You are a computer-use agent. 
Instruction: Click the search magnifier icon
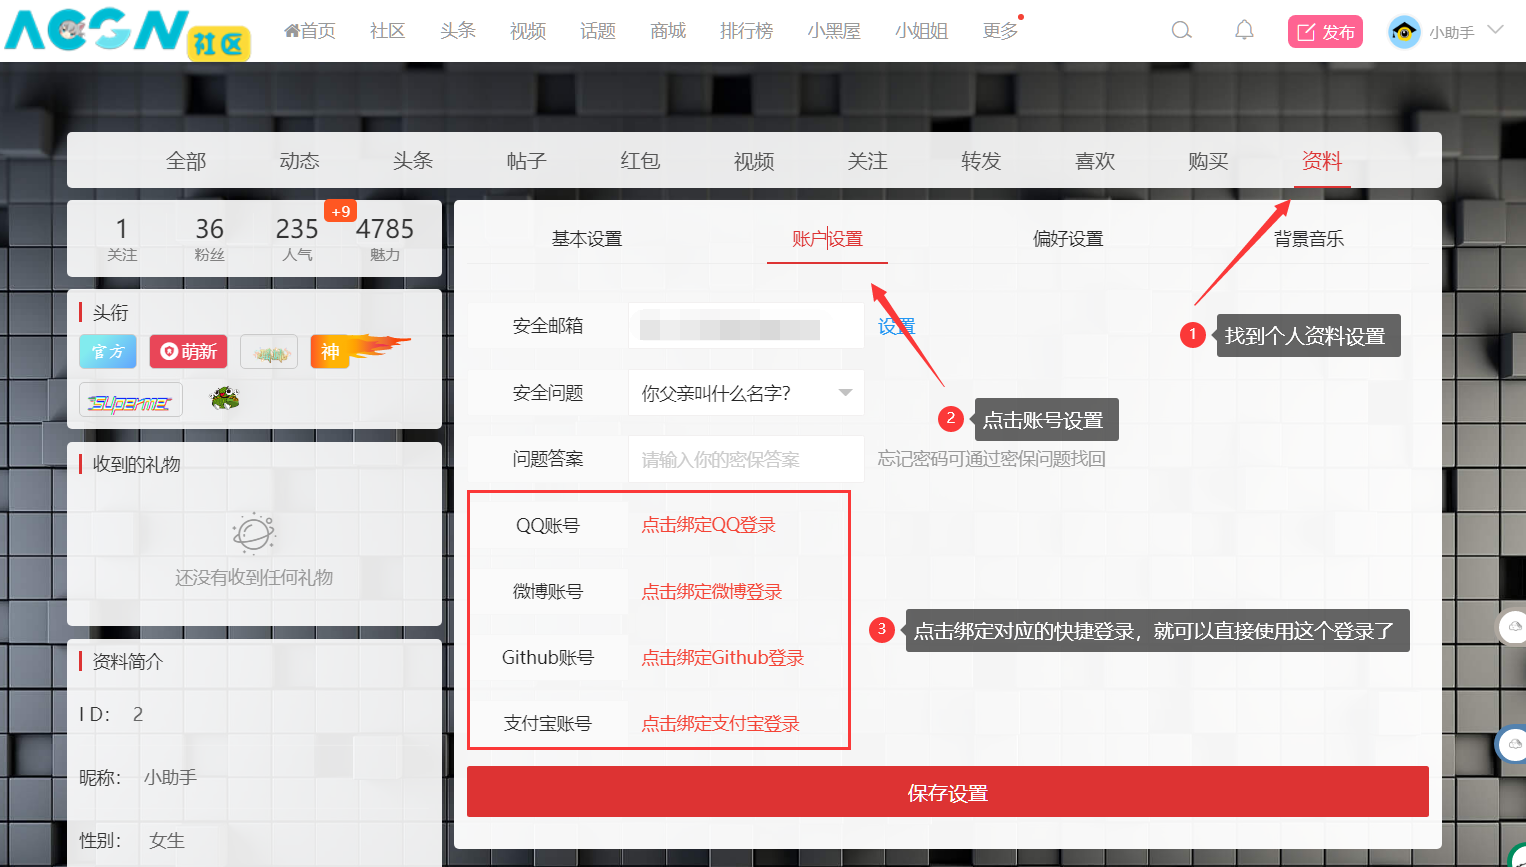tap(1181, 30)
